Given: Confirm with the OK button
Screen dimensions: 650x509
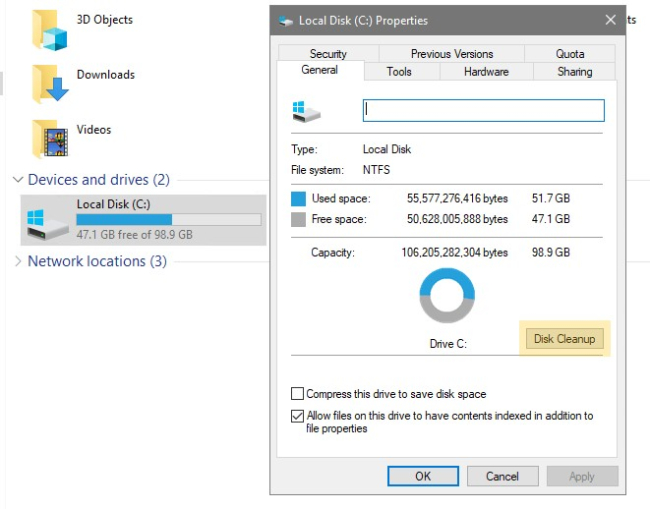Looking at the screenshot, I should (x=423, y=476).
